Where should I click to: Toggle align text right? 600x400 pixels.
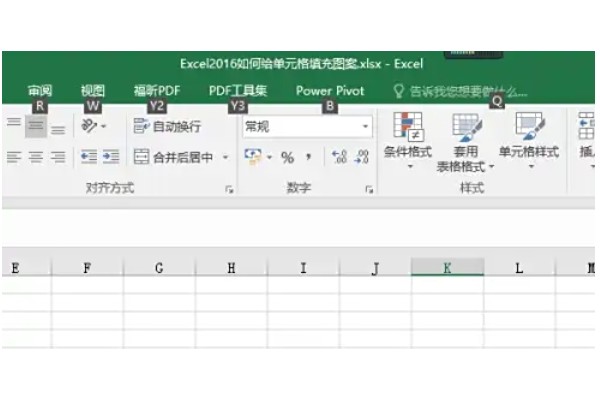(58, 157)
